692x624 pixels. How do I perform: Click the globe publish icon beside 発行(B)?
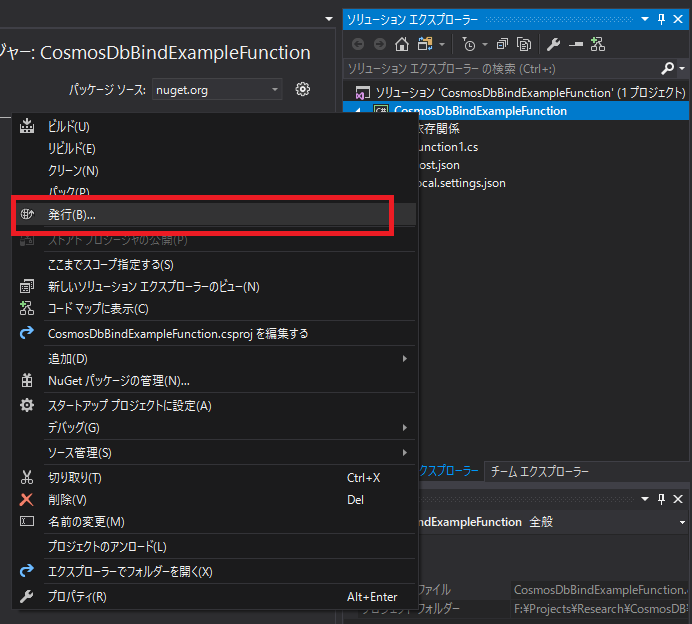click(x=27, y=214)
